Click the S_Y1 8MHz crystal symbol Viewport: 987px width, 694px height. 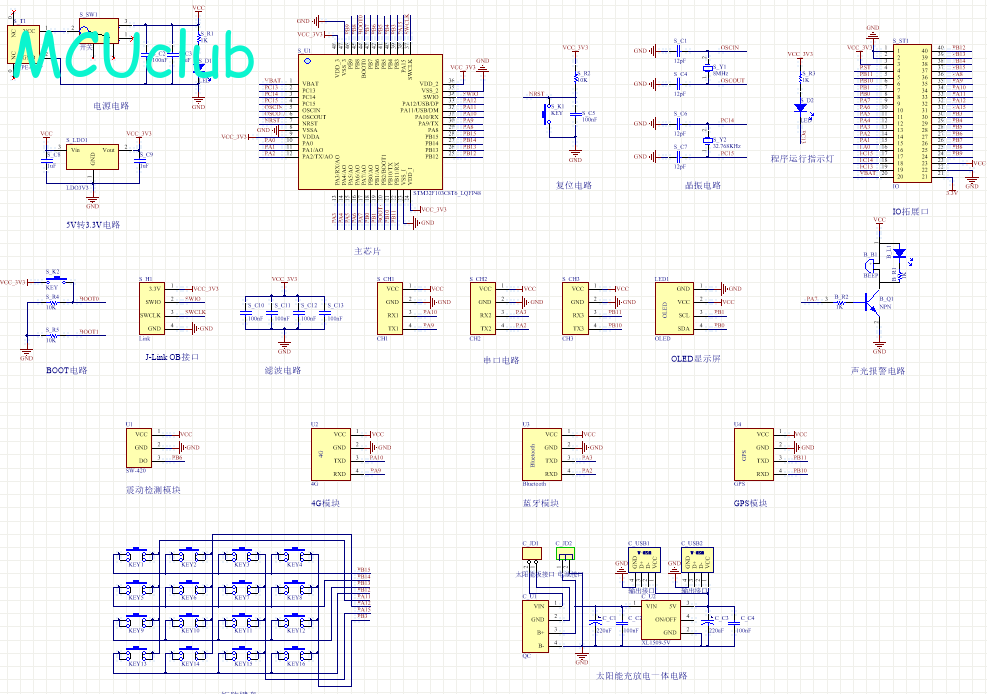tap(708, 68)
